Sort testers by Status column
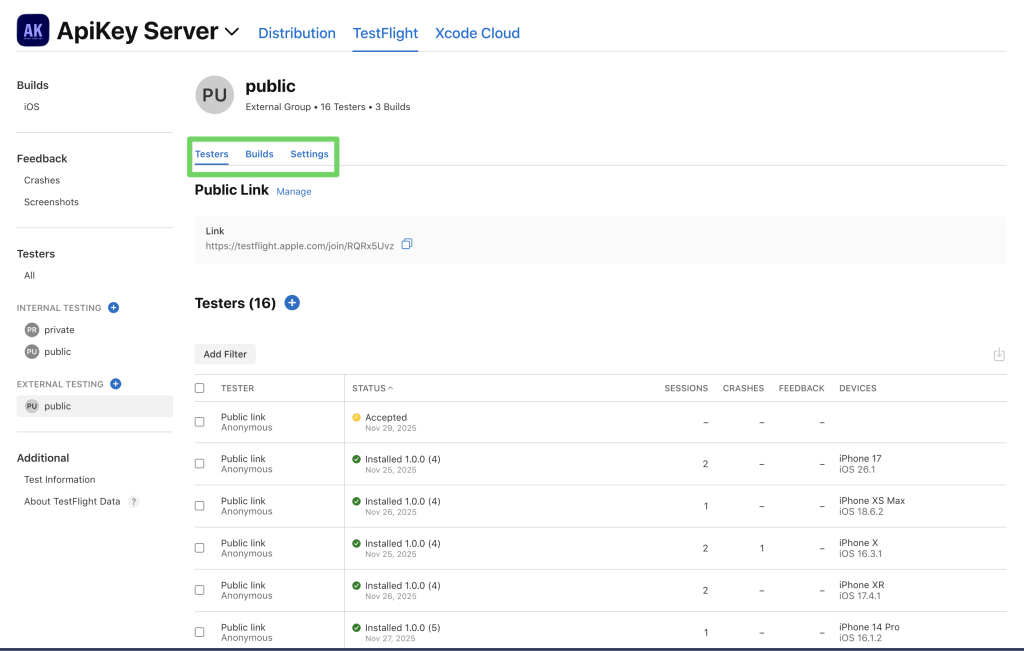This screenshot has width=1024, height=651. (372, 388)
